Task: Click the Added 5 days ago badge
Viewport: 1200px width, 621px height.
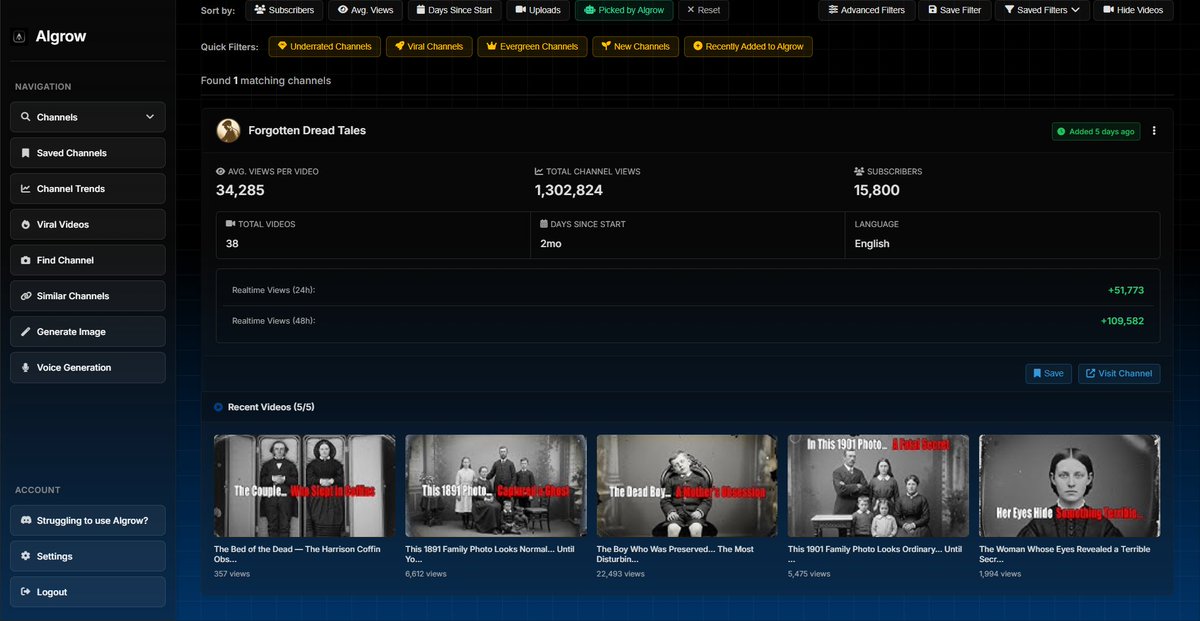Action: coord(1096,131)
